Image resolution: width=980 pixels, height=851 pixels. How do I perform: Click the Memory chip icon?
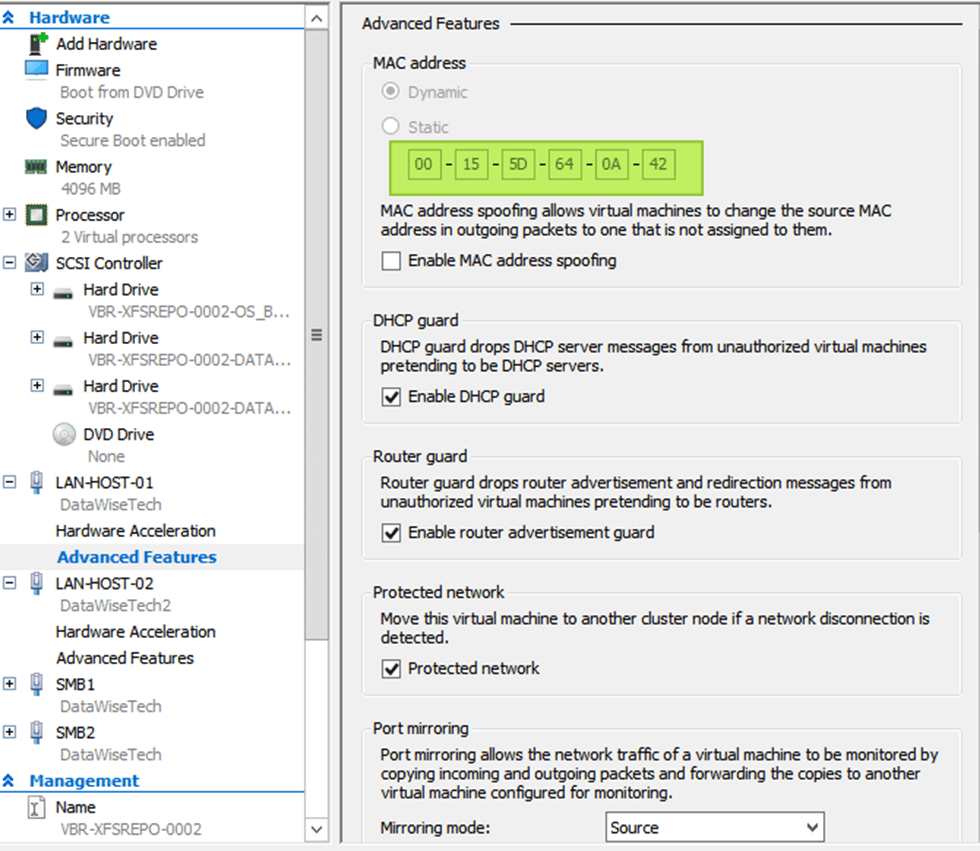click(x=36, y=167)
